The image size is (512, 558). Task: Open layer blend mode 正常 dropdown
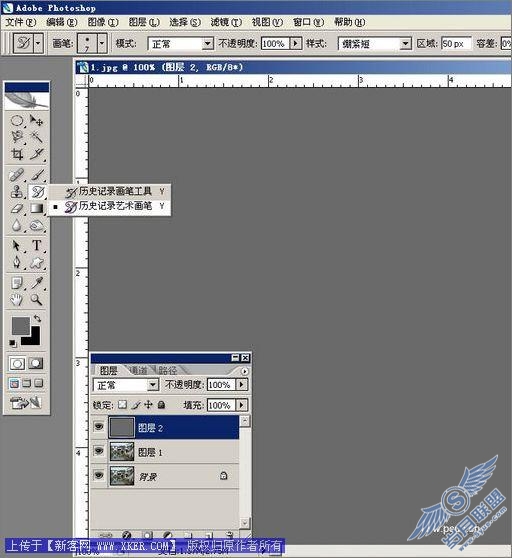click(153, 385)
